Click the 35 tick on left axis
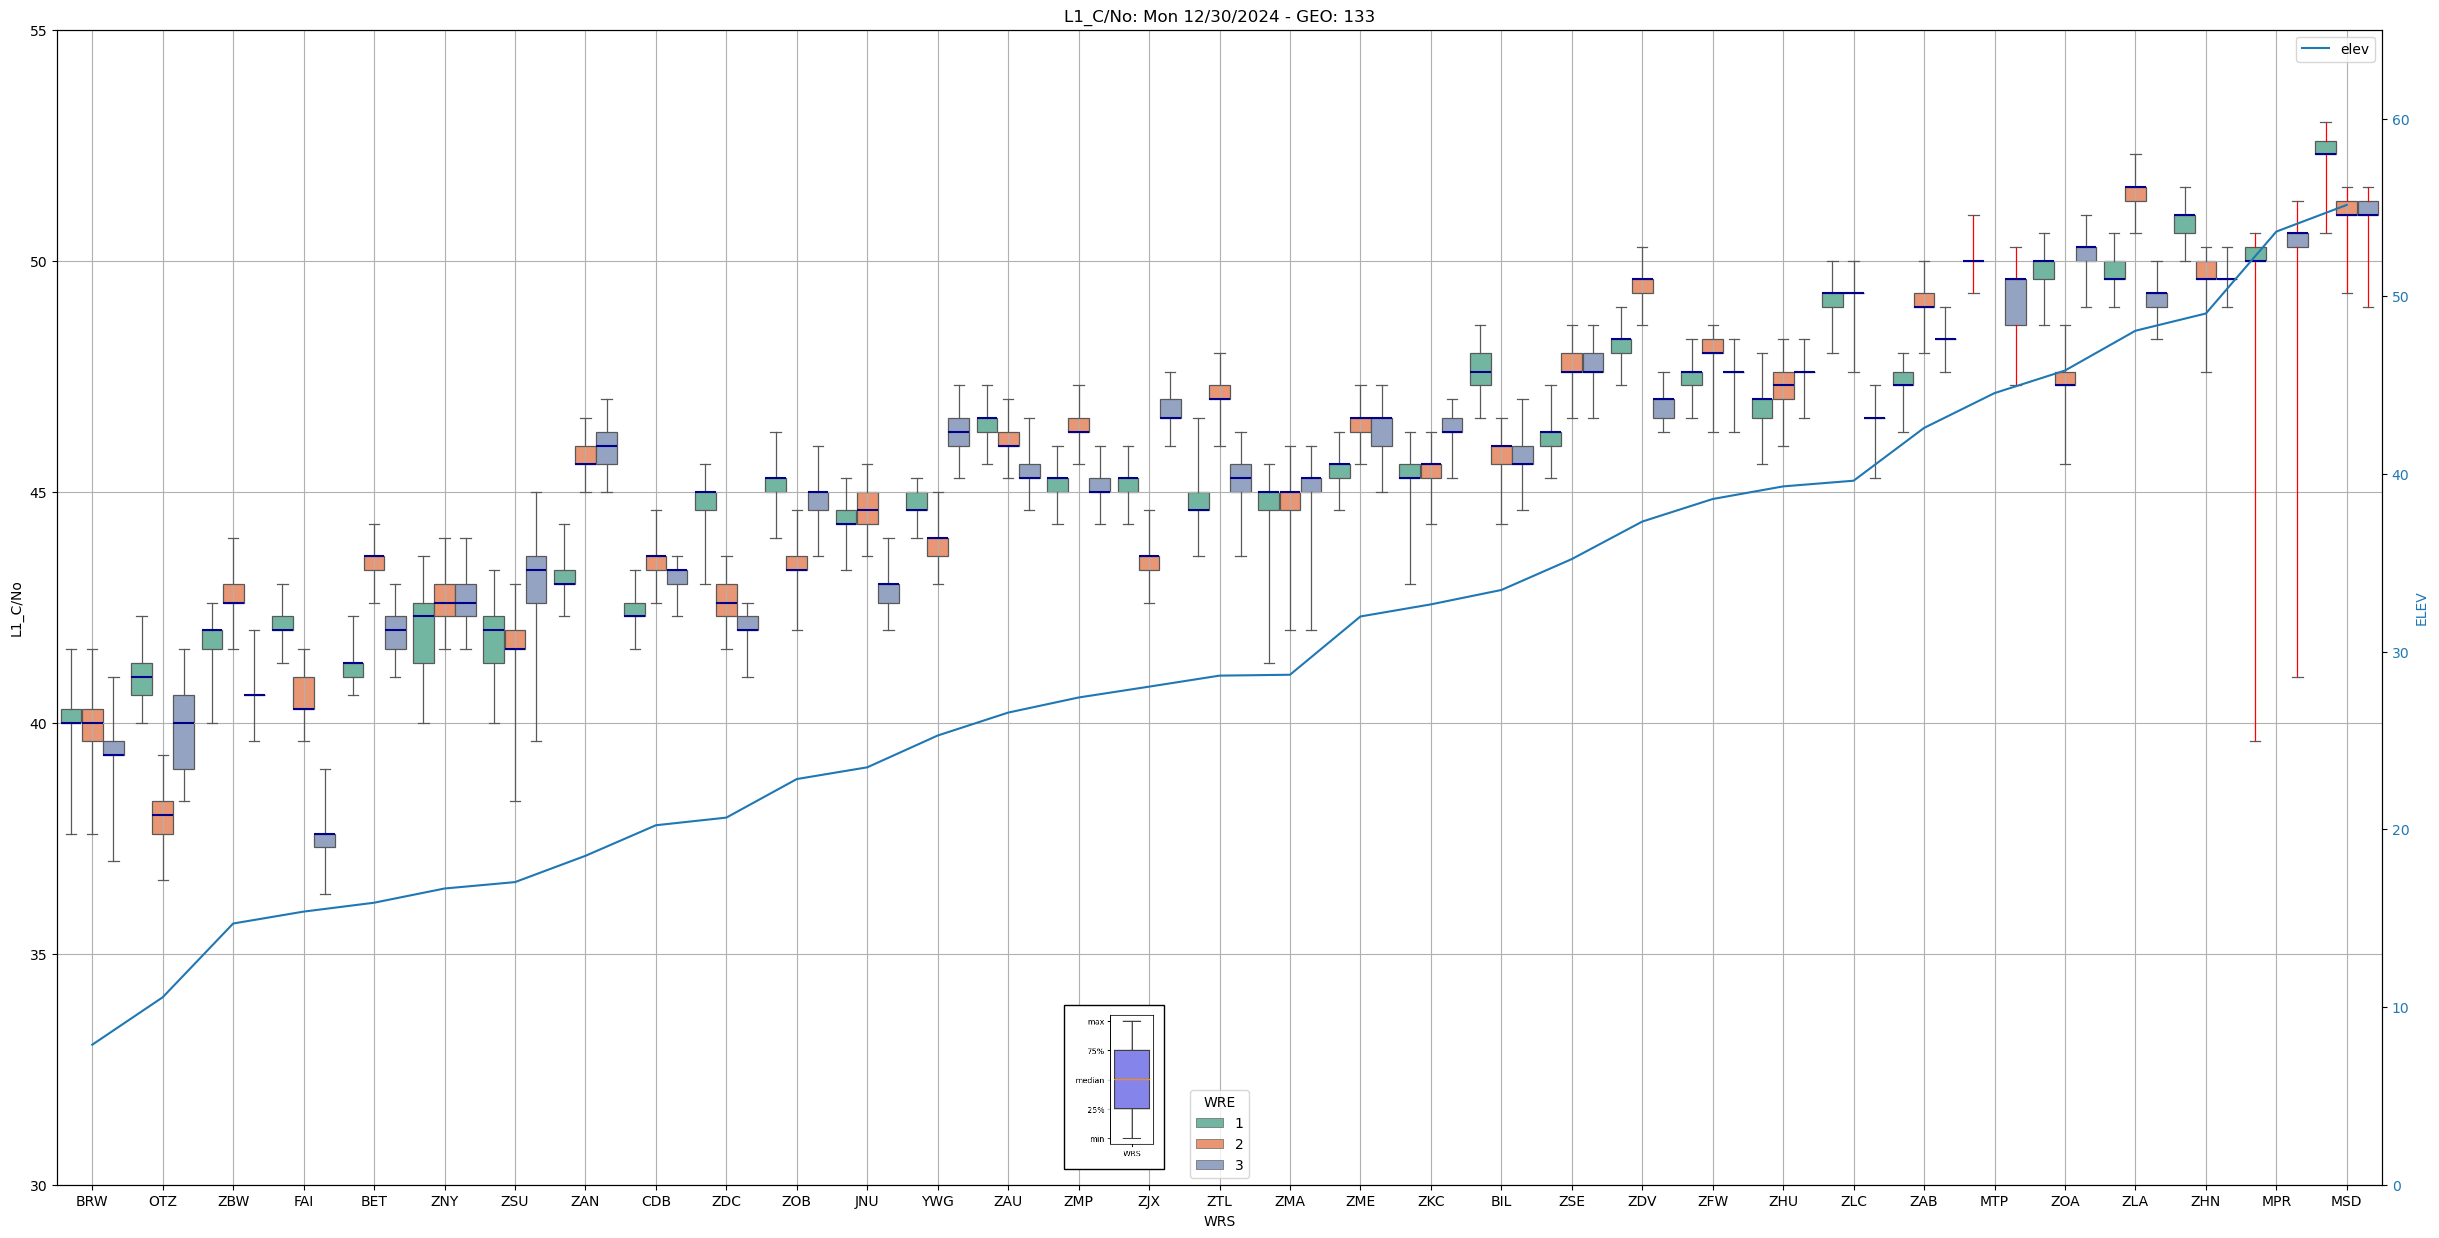Image resolution: width=2439 pixels, height=1238 pixels. coord(38,955)
